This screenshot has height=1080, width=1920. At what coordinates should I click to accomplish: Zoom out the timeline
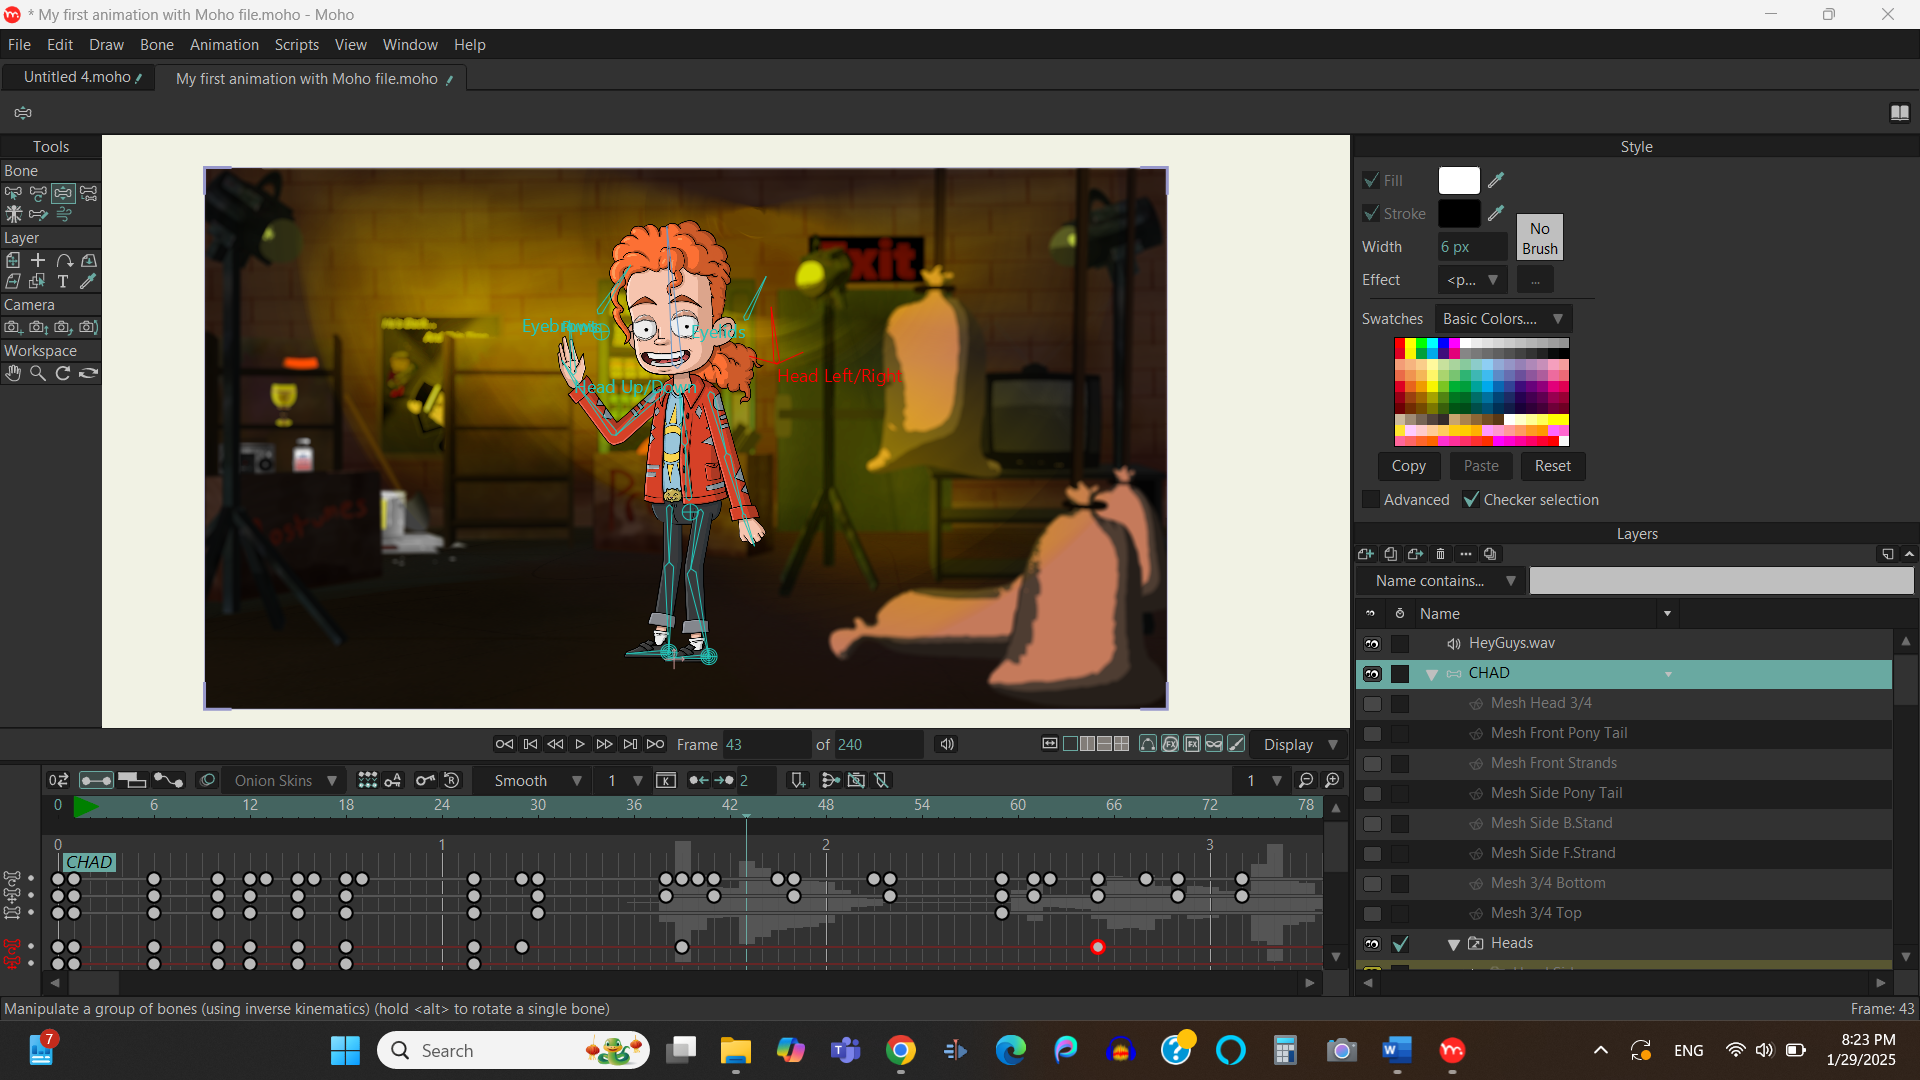point(1306,780)
